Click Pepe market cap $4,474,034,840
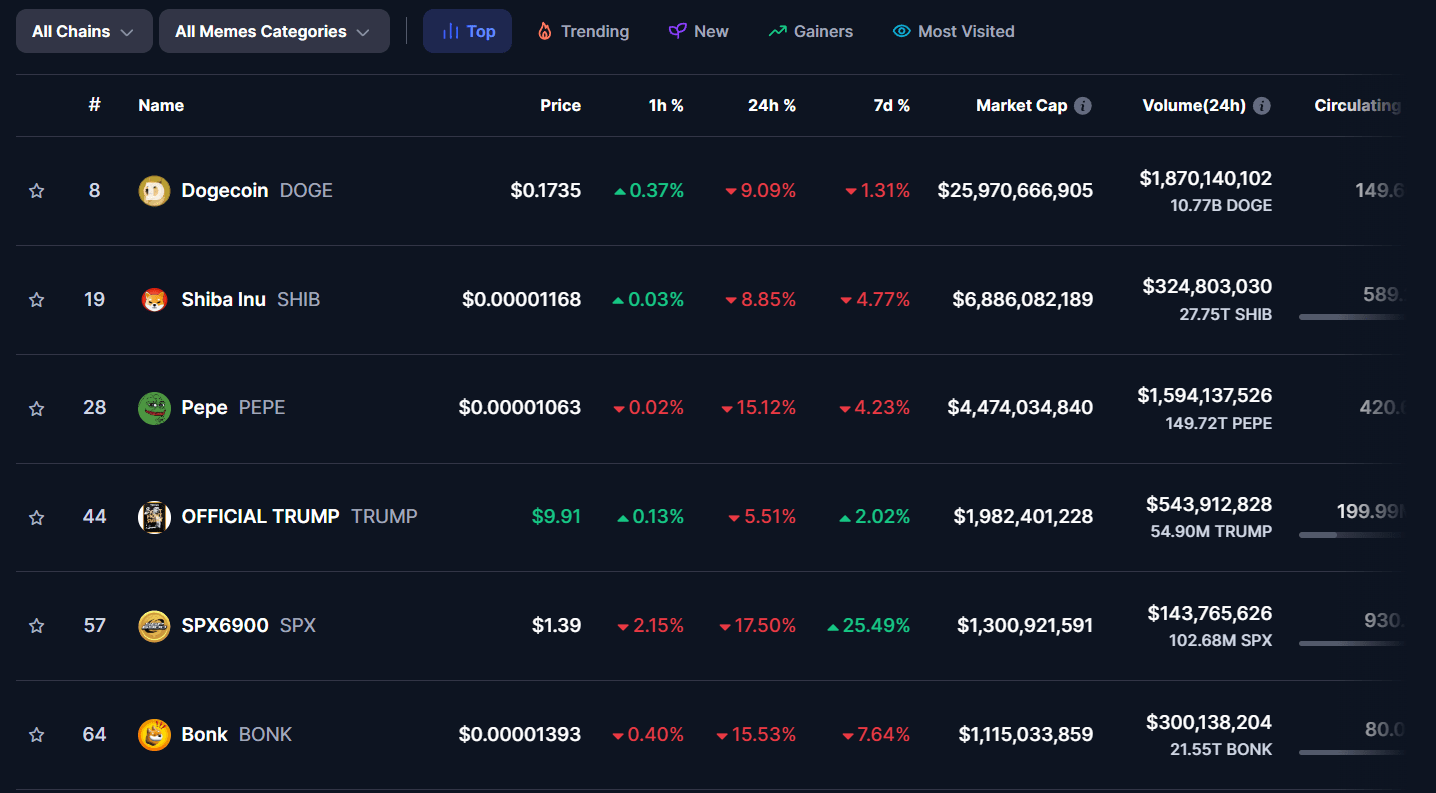 tap(1020, 408)
